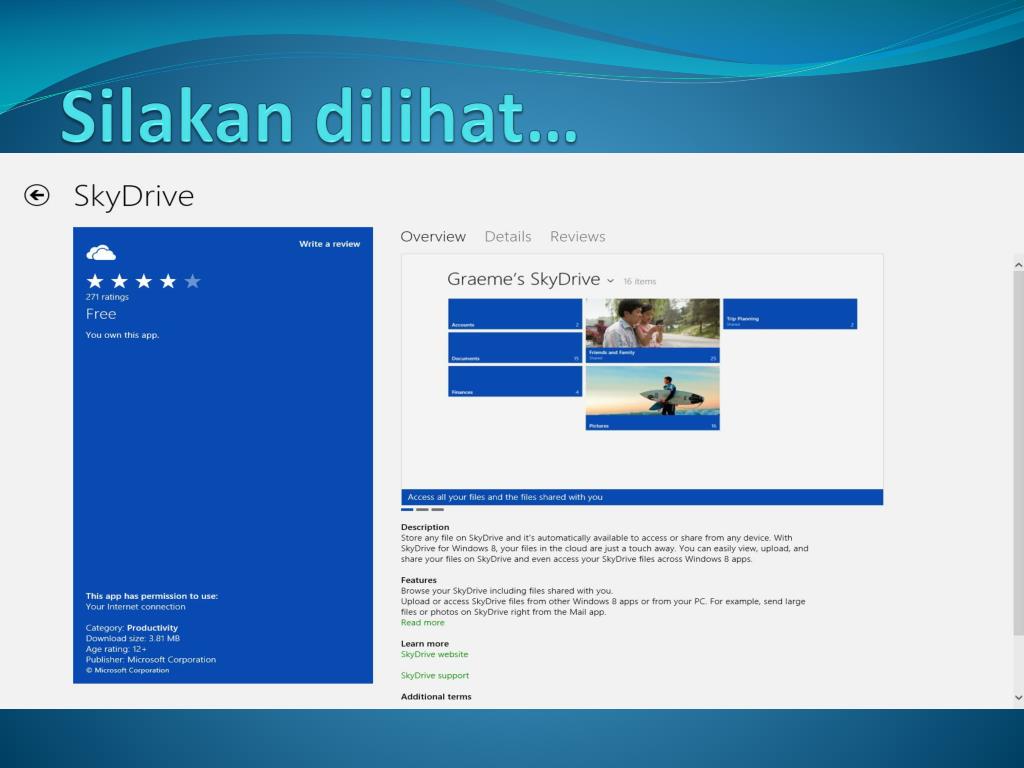Click 'Download size: 3.81 MB' text
Screen dimensions: 1024x768
[x=133, y=638]
